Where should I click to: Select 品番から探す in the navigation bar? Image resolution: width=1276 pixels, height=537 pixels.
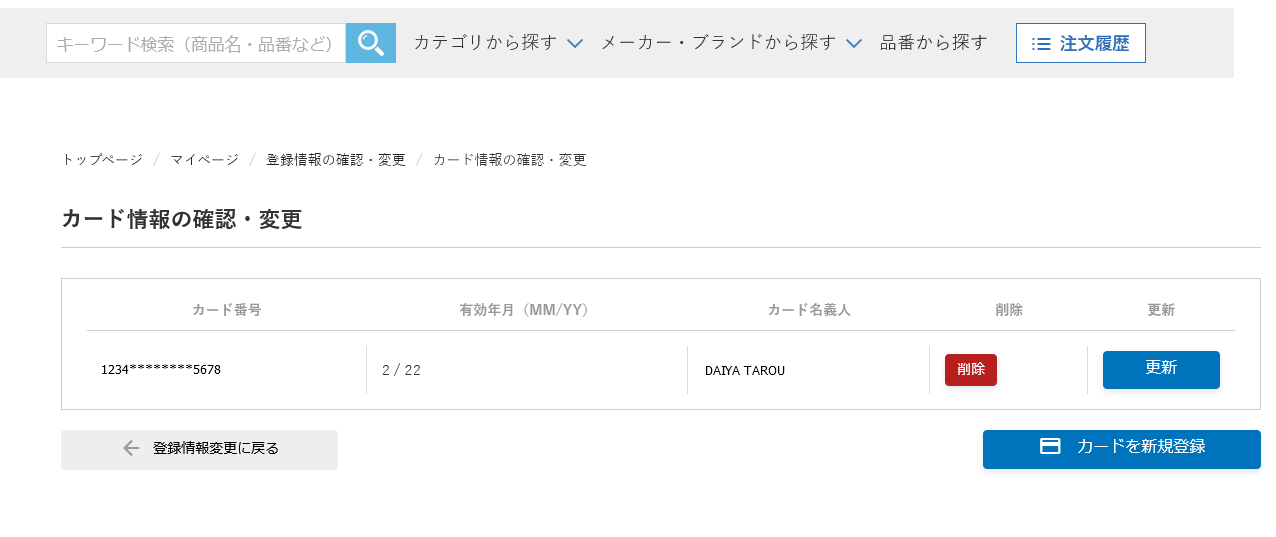coord(934,43)
